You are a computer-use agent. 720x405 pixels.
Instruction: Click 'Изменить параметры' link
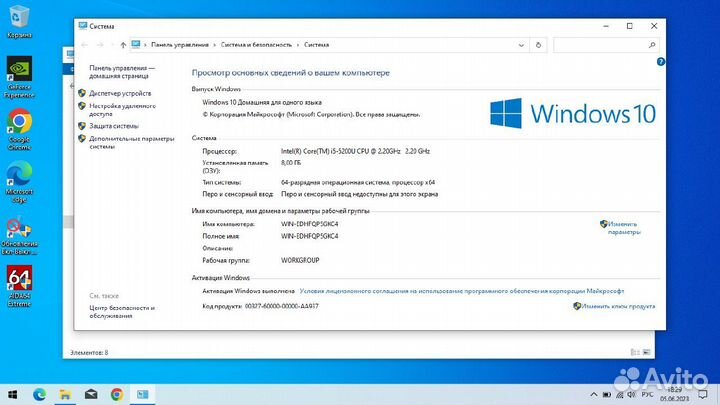click(x=624, y=228)
